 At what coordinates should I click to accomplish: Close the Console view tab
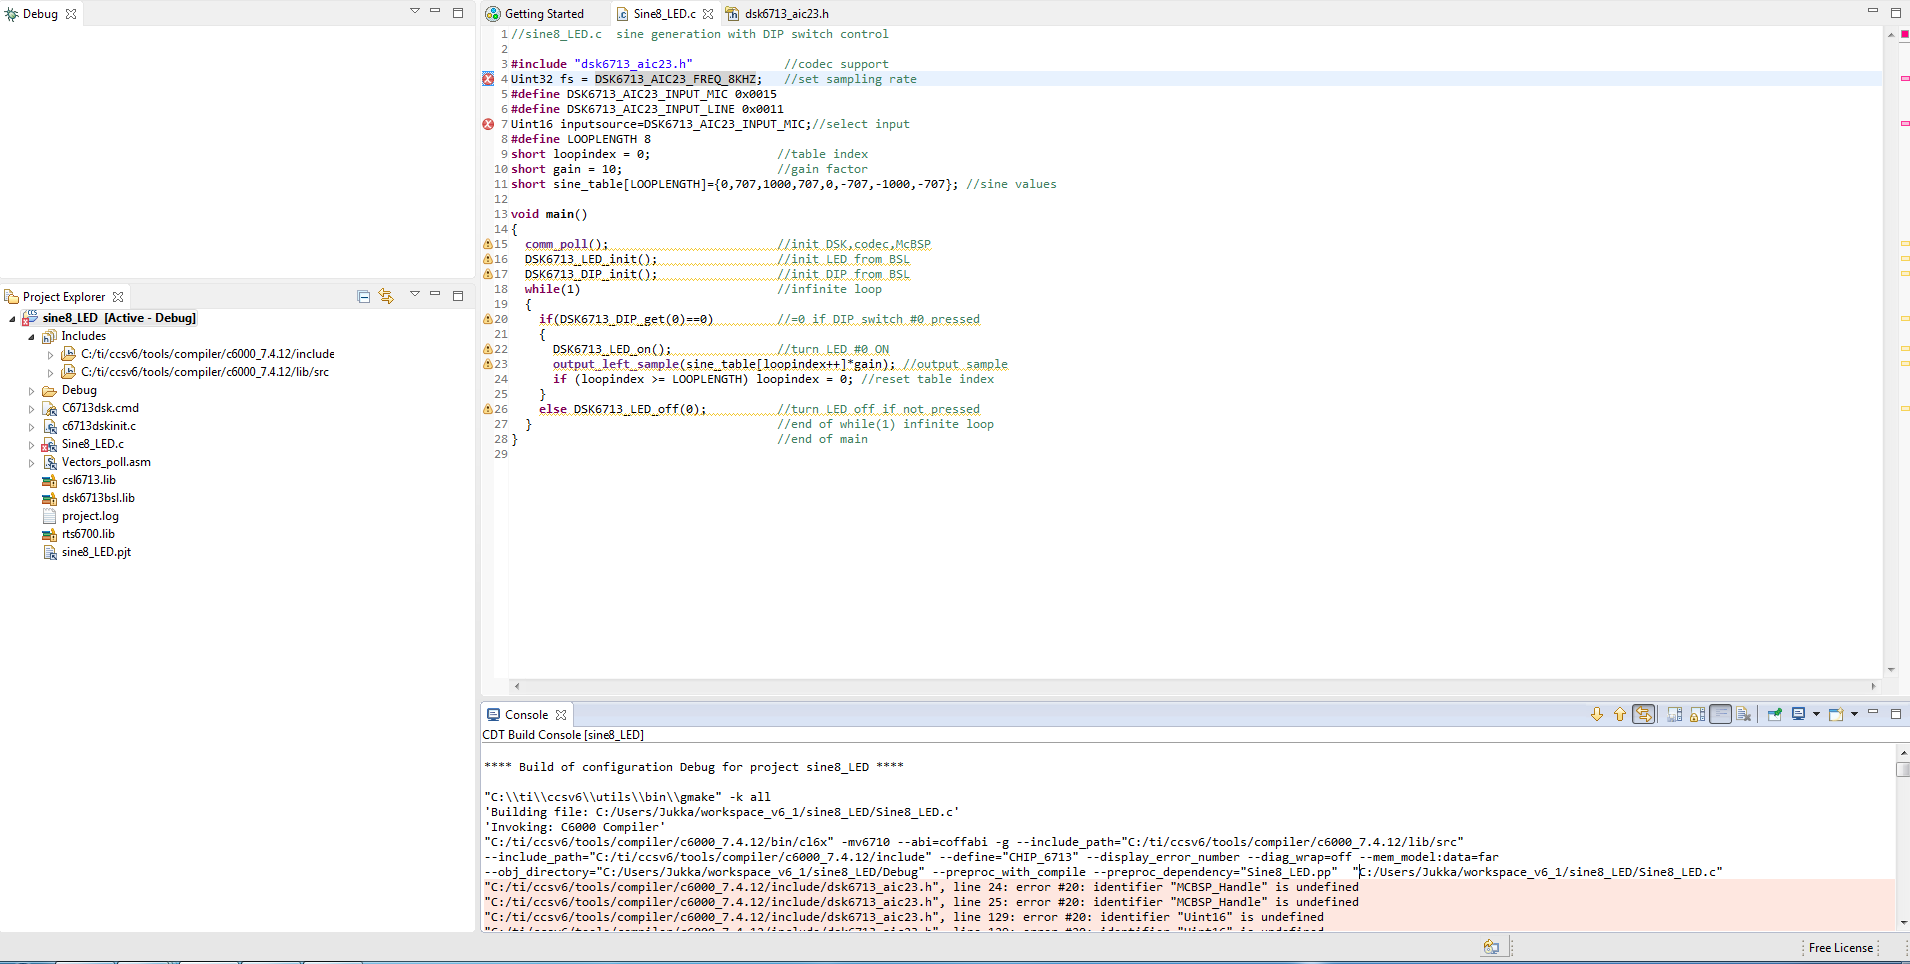point(561,715)
